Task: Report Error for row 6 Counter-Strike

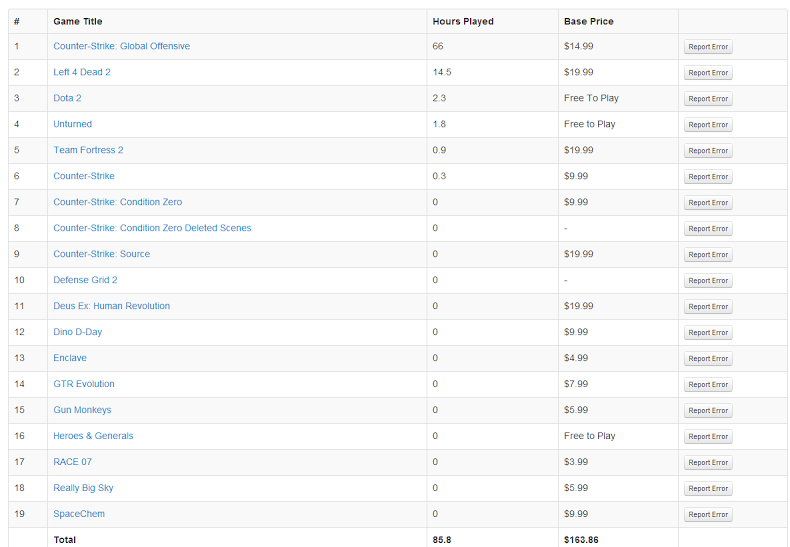Action: (708, 177)
